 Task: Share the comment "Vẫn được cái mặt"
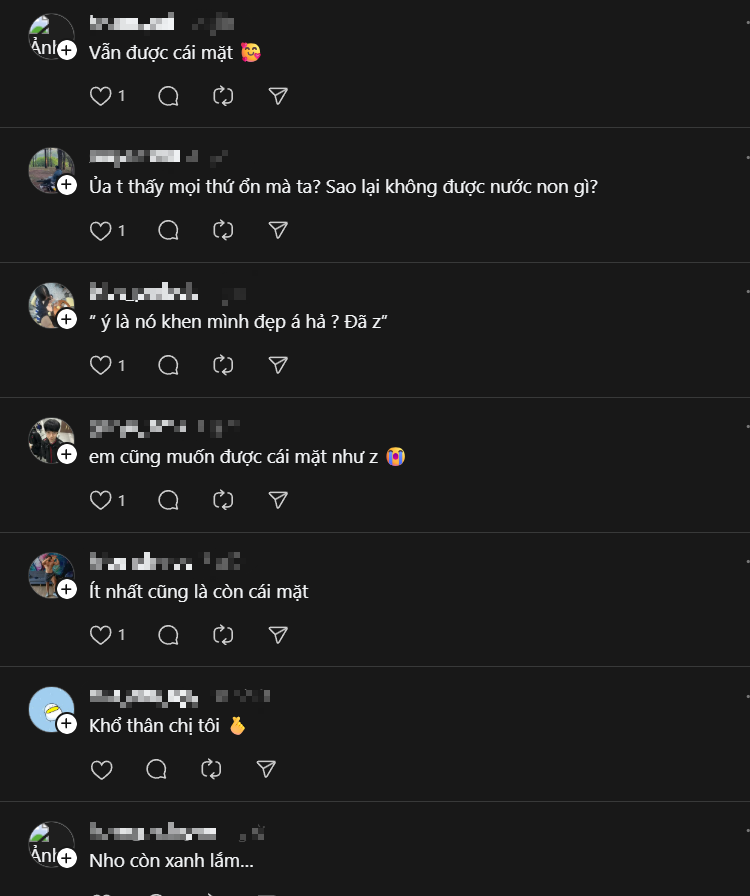pyautogui.click(x=278, y=96)
